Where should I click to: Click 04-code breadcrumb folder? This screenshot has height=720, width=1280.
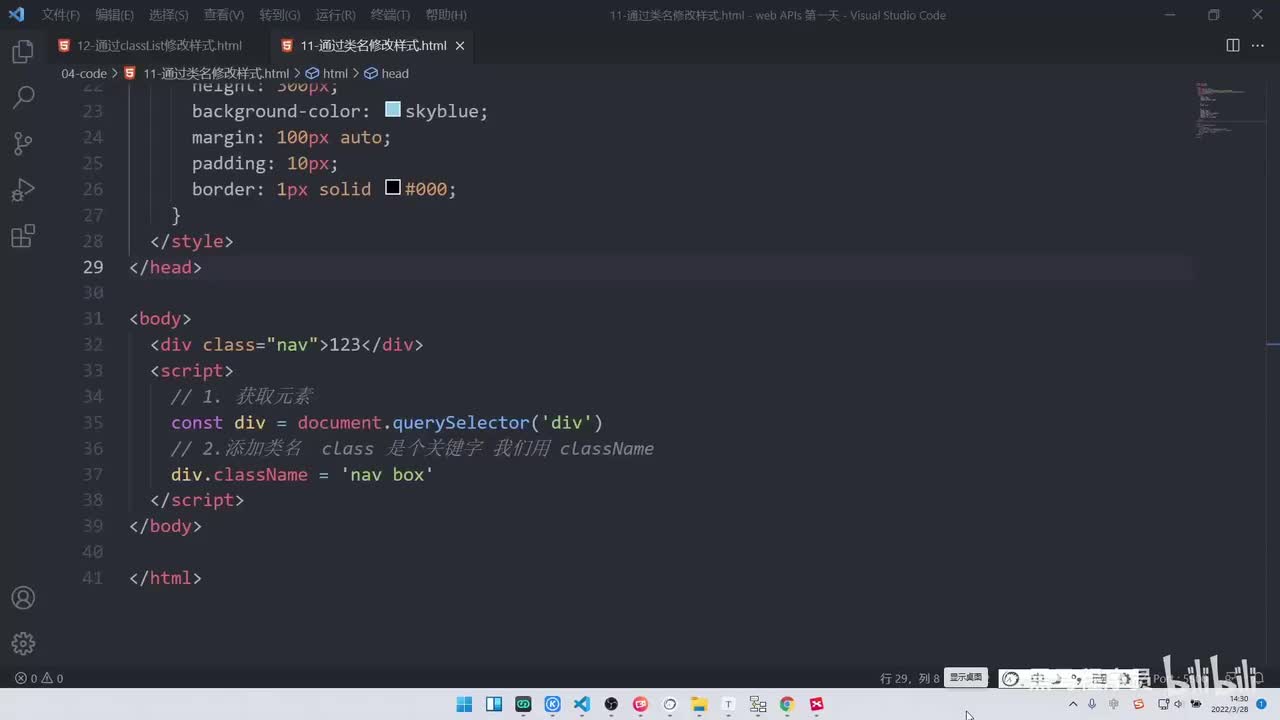(84, 73)
